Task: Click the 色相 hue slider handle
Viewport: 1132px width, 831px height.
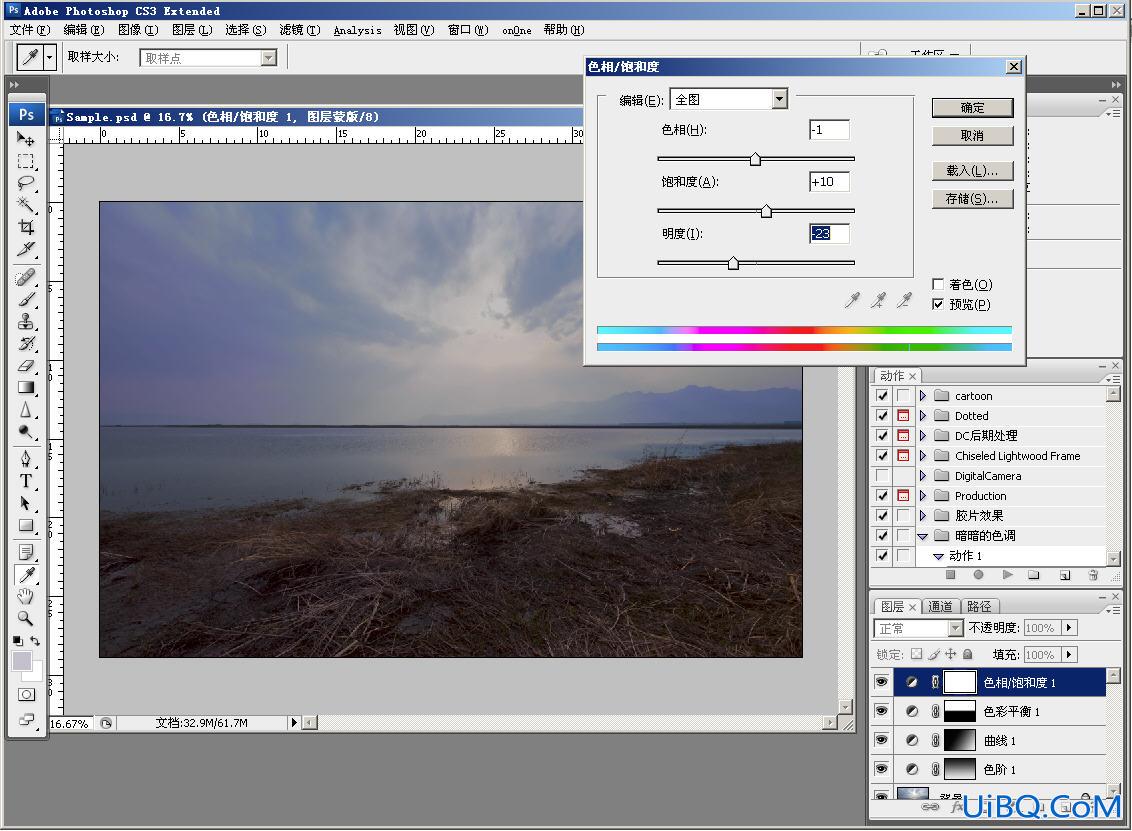Action: tap(755, 160)
